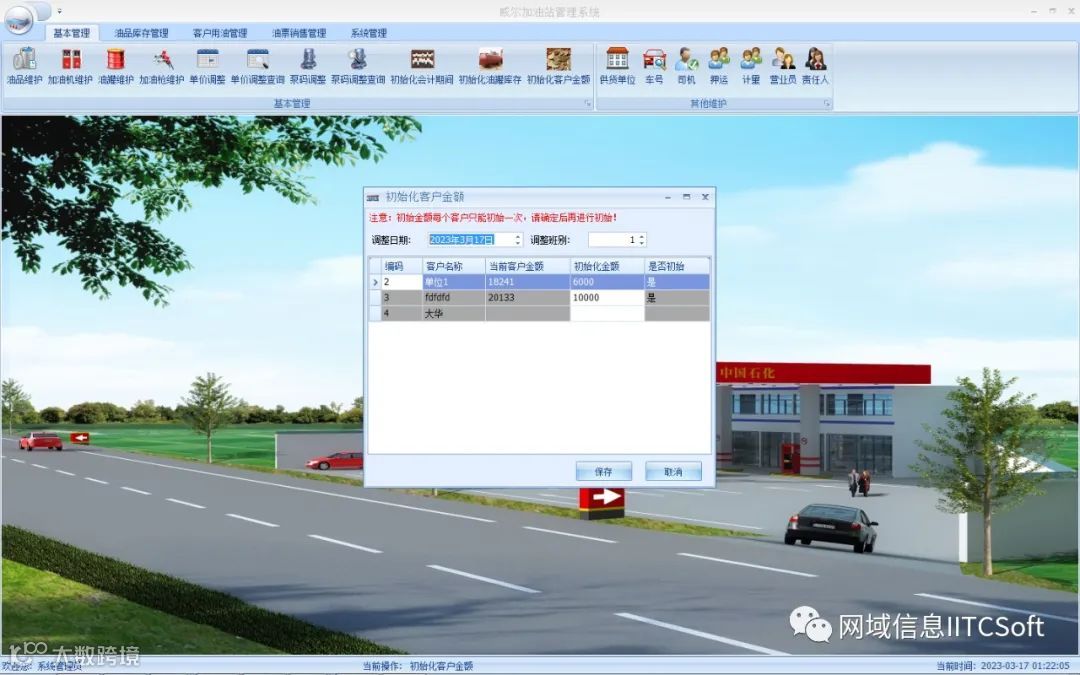Click initial amount cell 6000
The height and width of the screenshot is (675, 1080).
(607, 282)
